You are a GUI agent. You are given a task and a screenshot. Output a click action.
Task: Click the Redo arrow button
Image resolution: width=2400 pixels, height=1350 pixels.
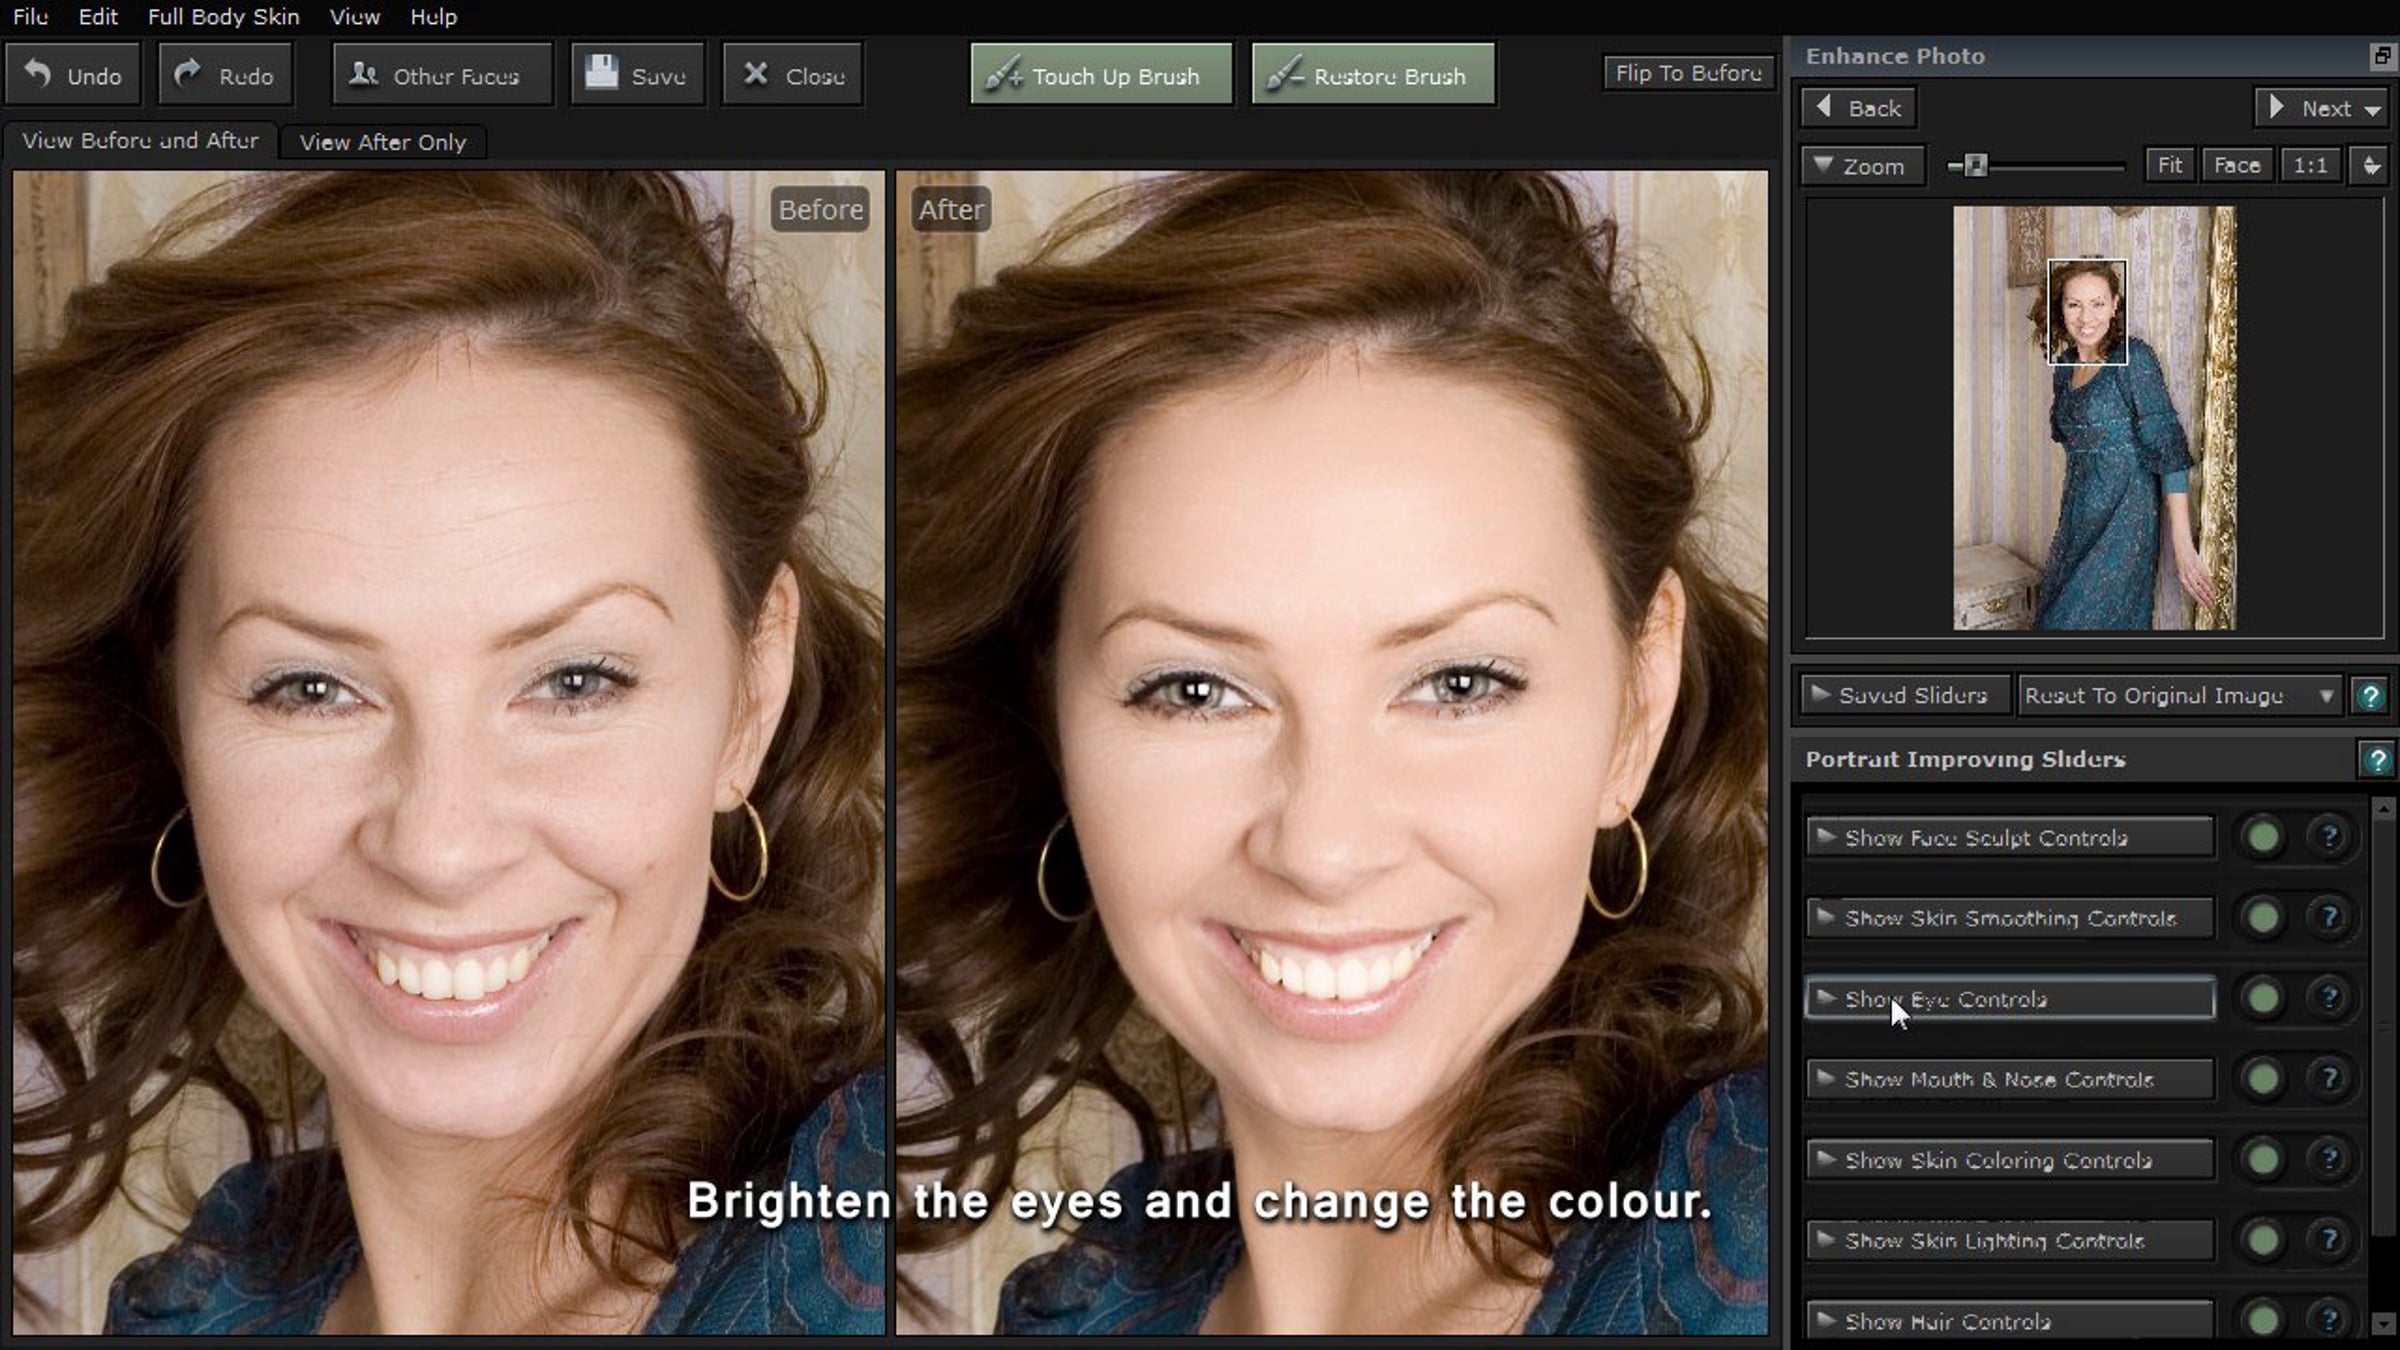(x=225, y=75)
